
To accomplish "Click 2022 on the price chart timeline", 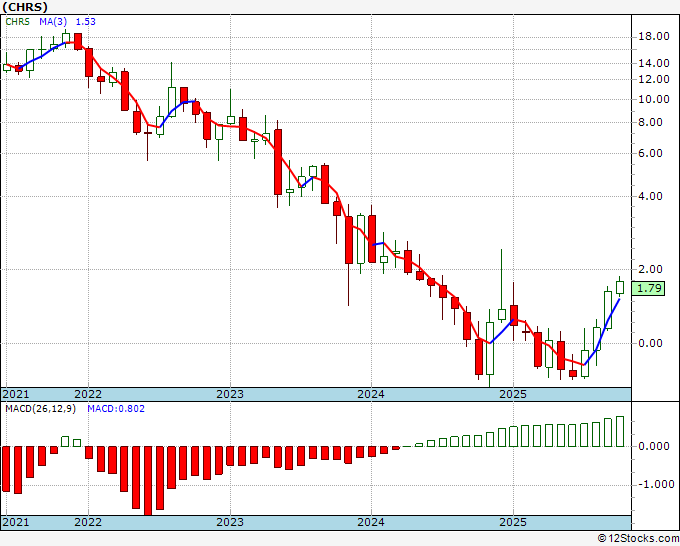I will [x=88, y=394].
